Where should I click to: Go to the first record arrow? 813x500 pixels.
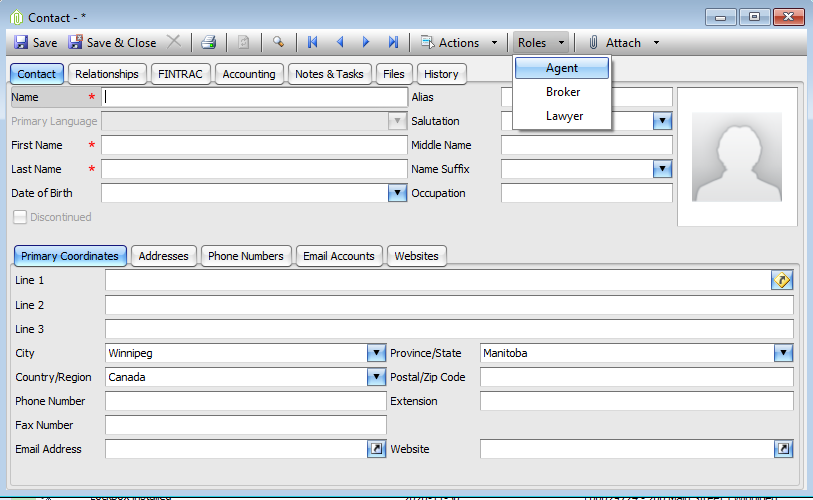(313, 43)
